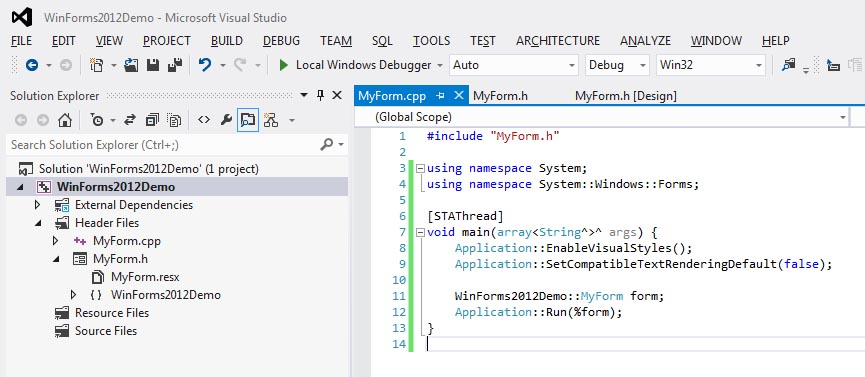The image size is (865, 377).
Task: Undo the last action
Action: (205, 65)
